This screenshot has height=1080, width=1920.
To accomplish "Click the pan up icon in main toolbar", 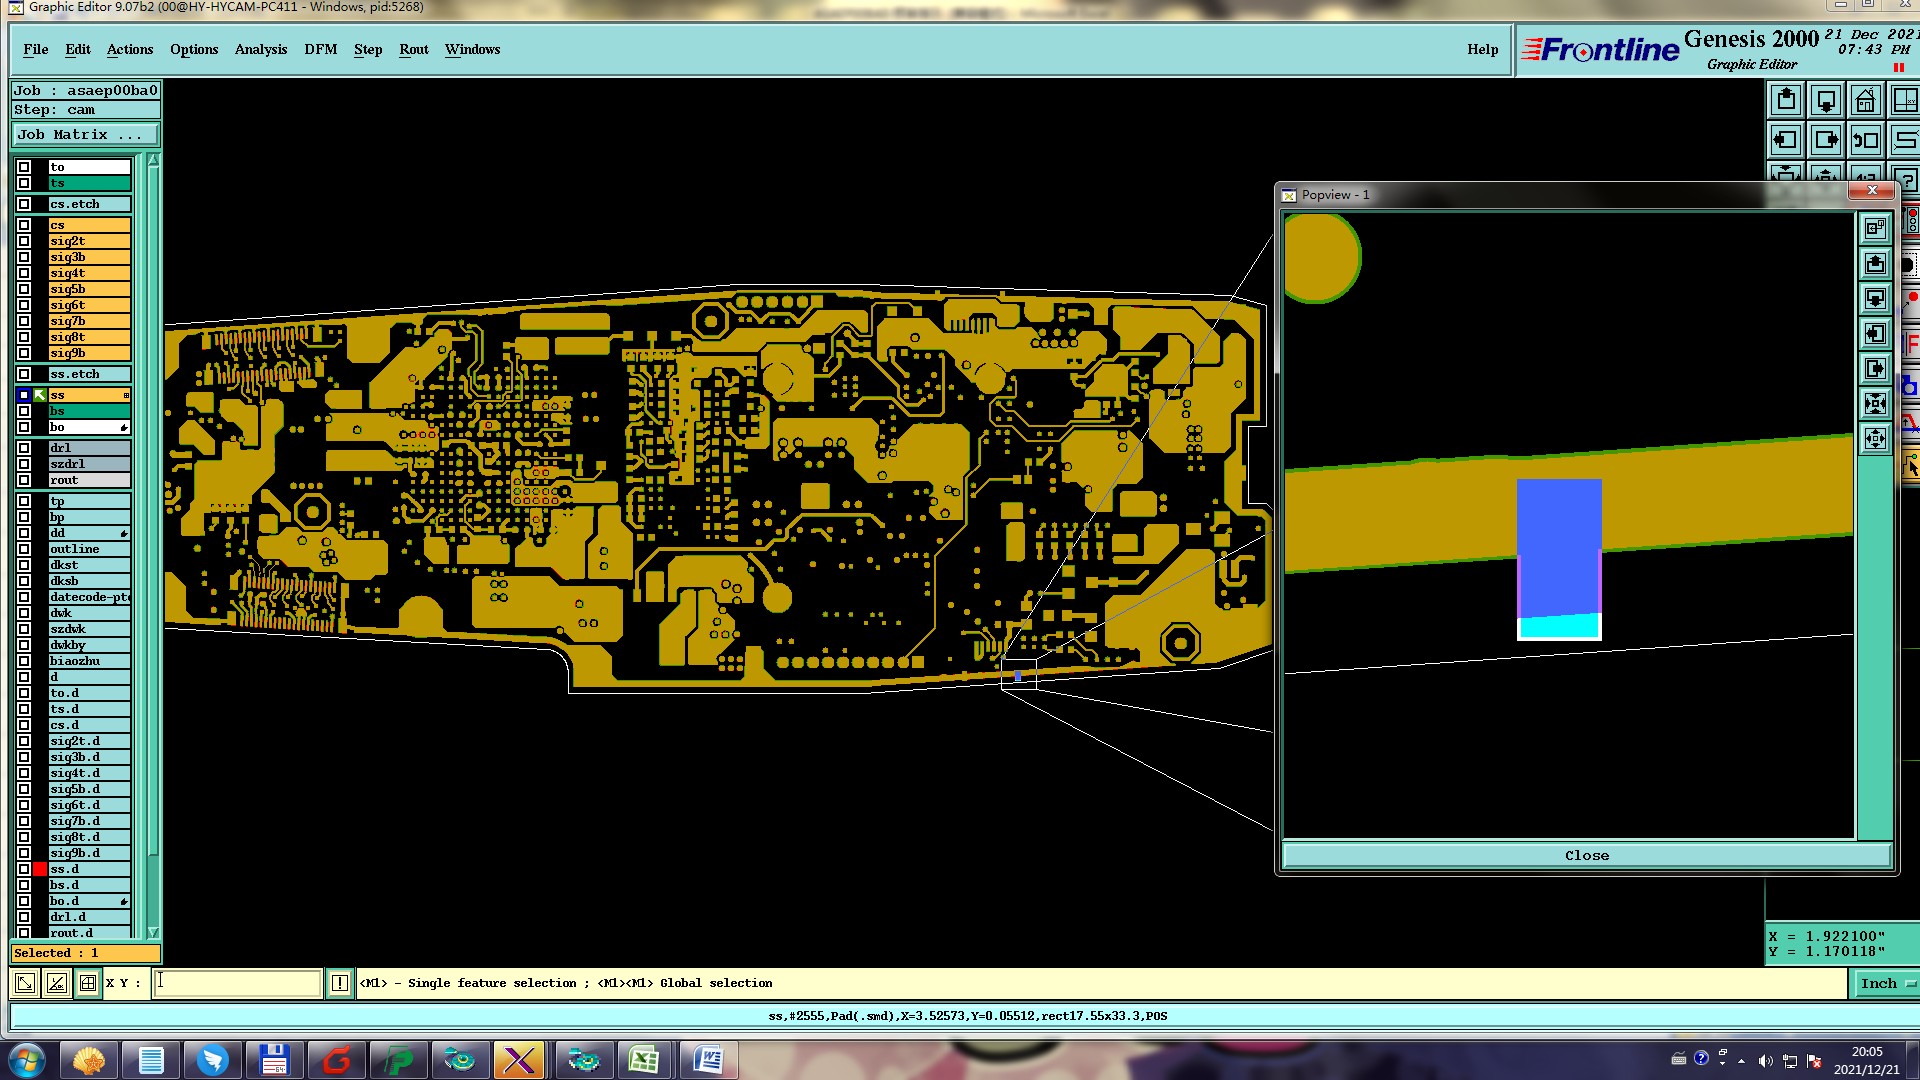I will click(x=1786, y=101).
